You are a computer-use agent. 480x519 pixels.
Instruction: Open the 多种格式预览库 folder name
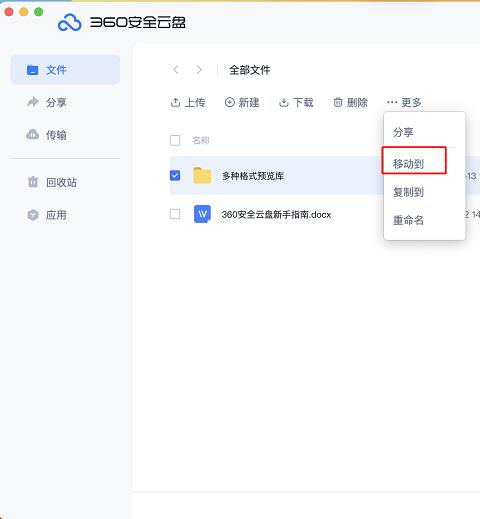(x=253, y=176)
